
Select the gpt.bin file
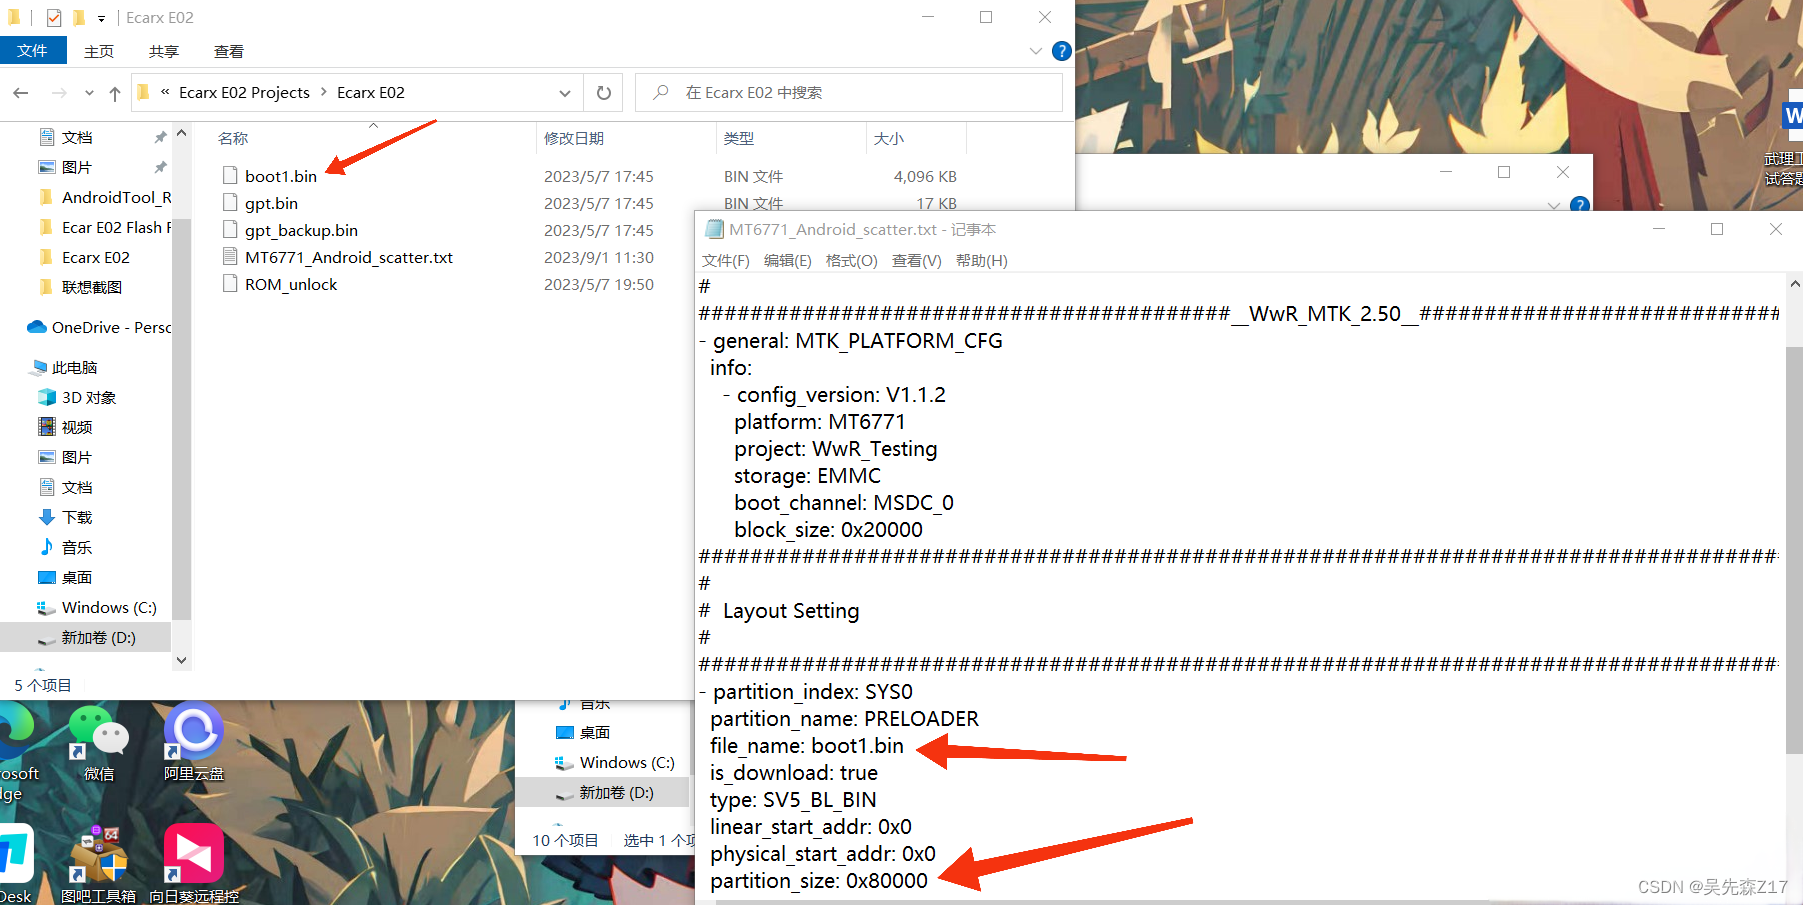click(x=271, y=203)
